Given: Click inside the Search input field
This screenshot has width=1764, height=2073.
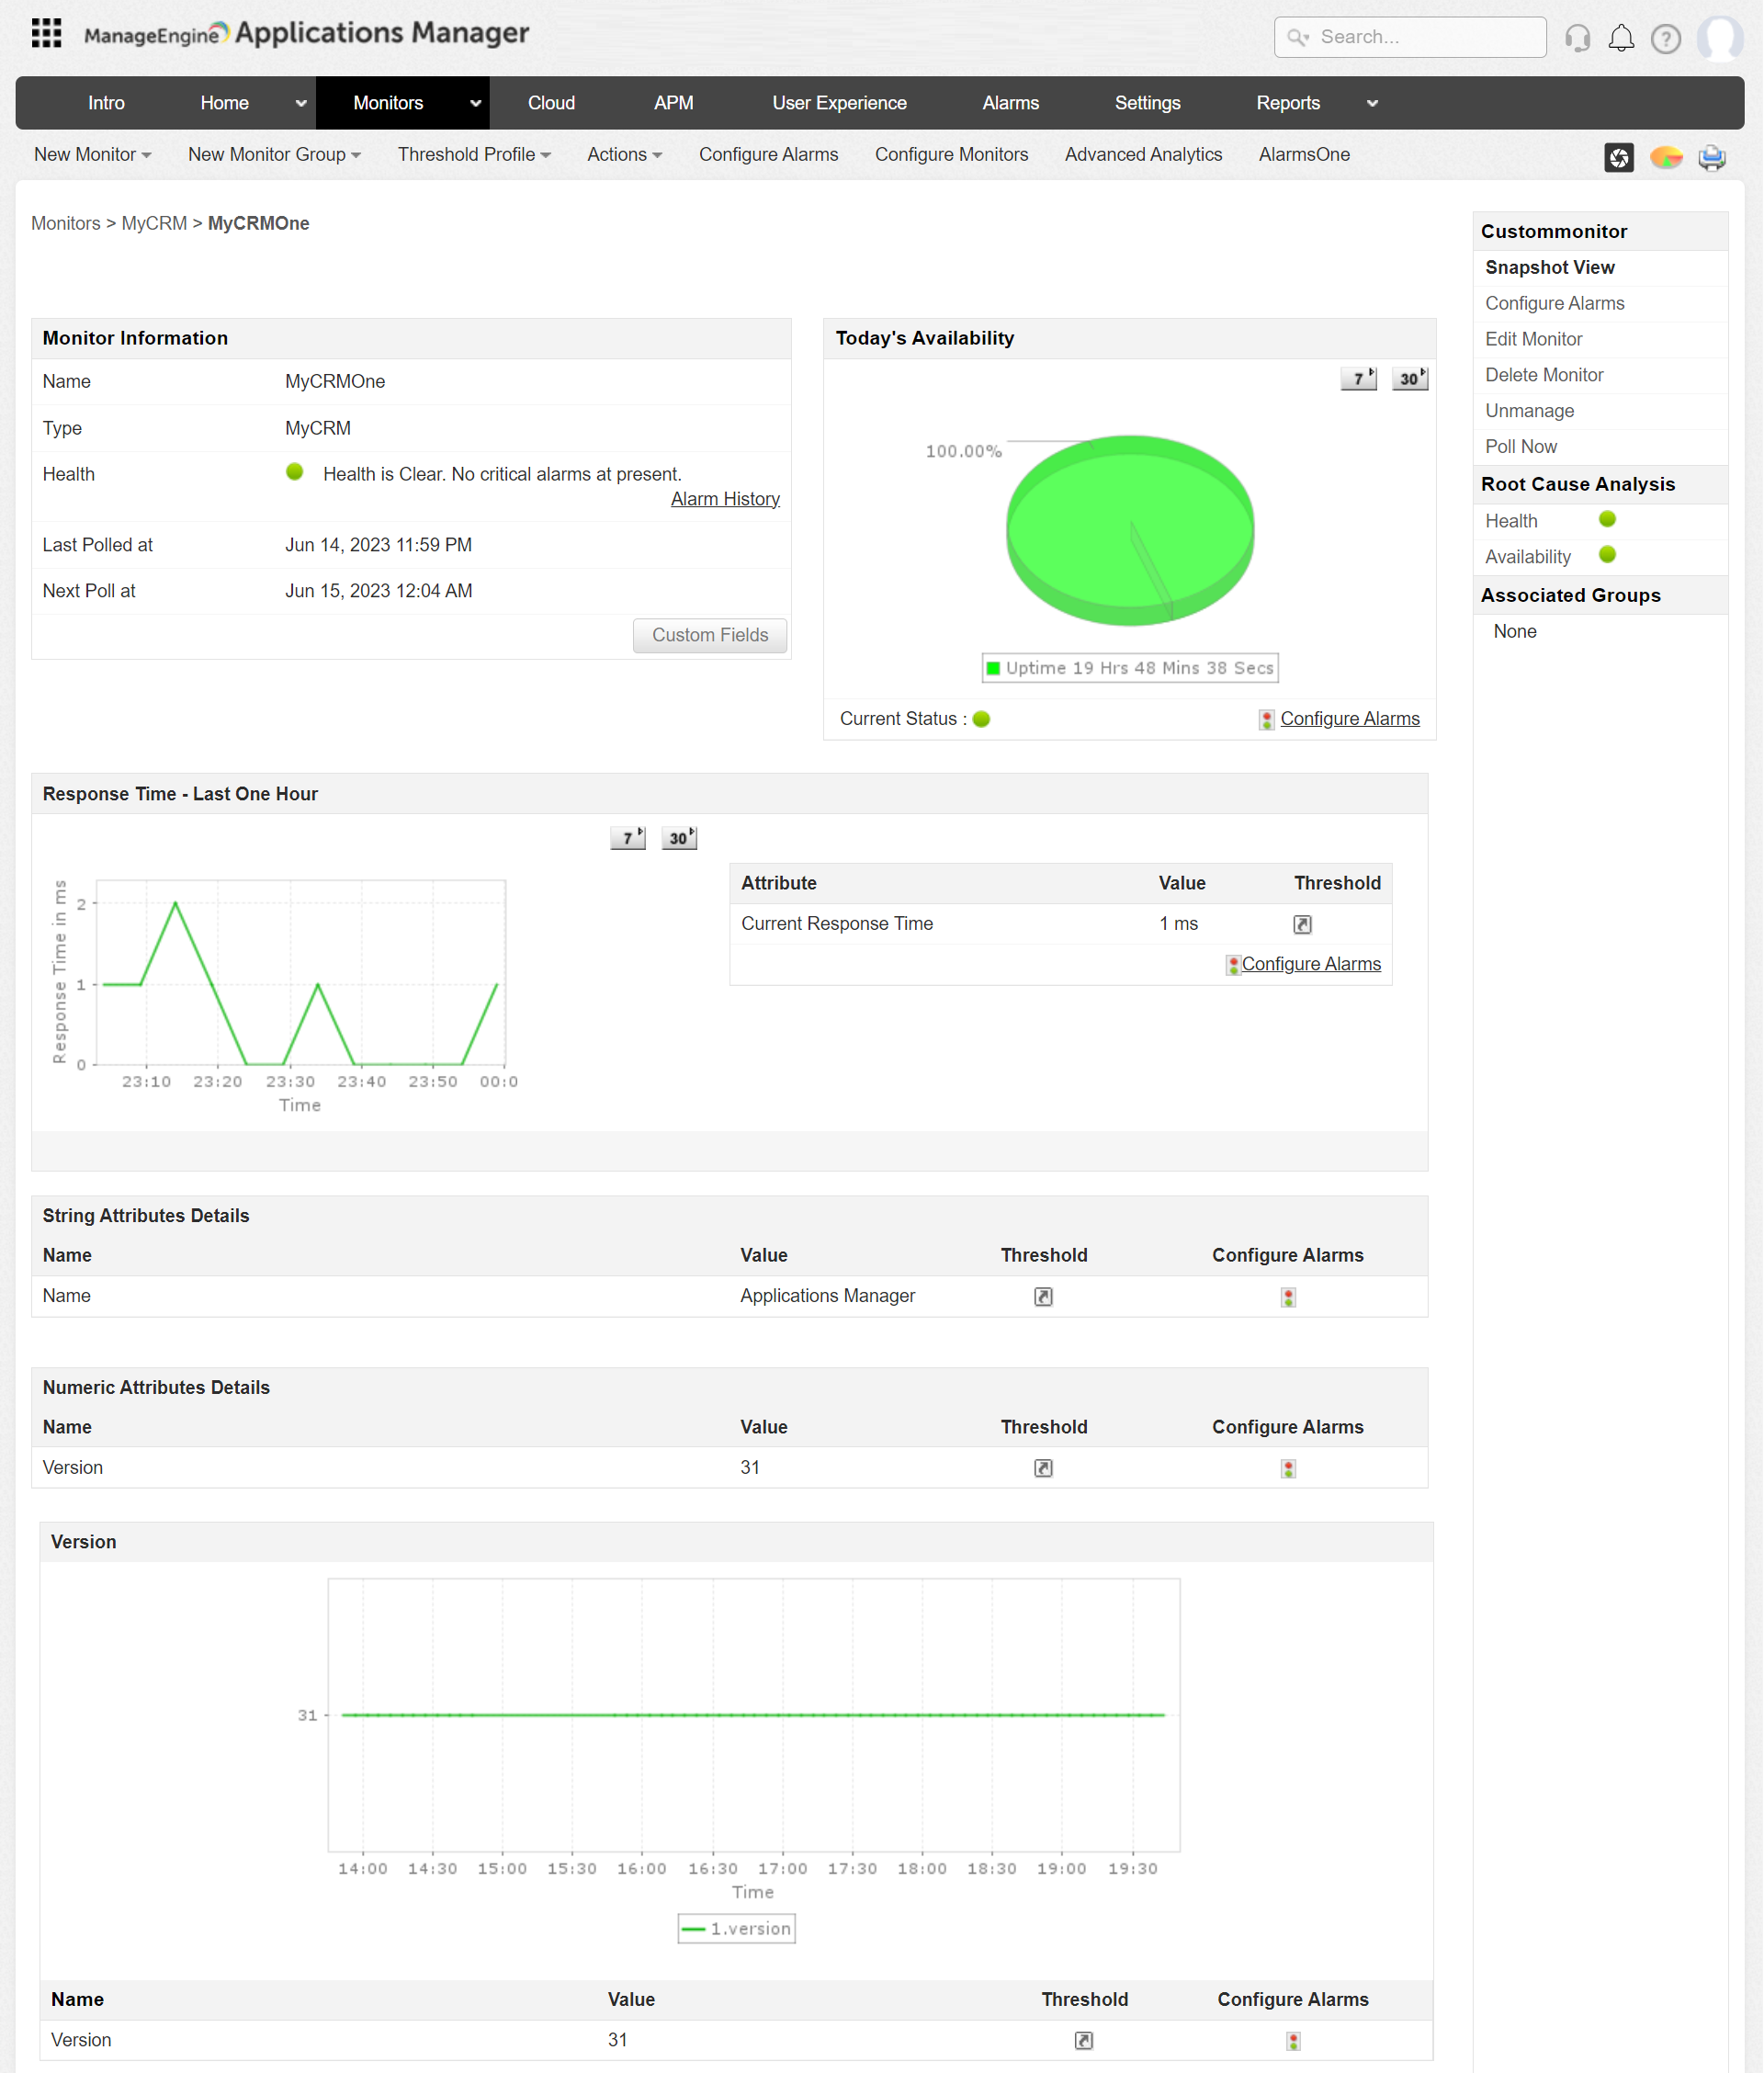Looking at the screenshot, I should (1420, 37).
